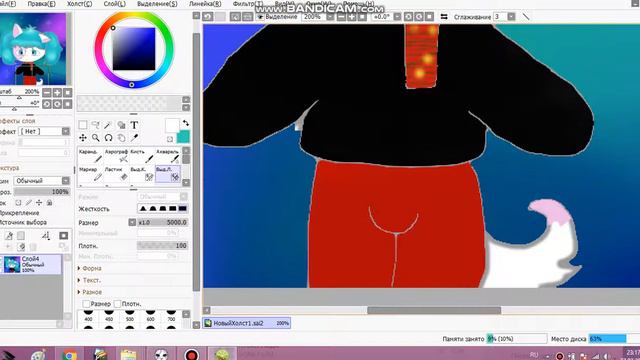Image resolution: width=640 pixels, height=360 pixels.
Task: Switch to the НовыйХолст1.sai2 document tab
Action: pos(247,323)
